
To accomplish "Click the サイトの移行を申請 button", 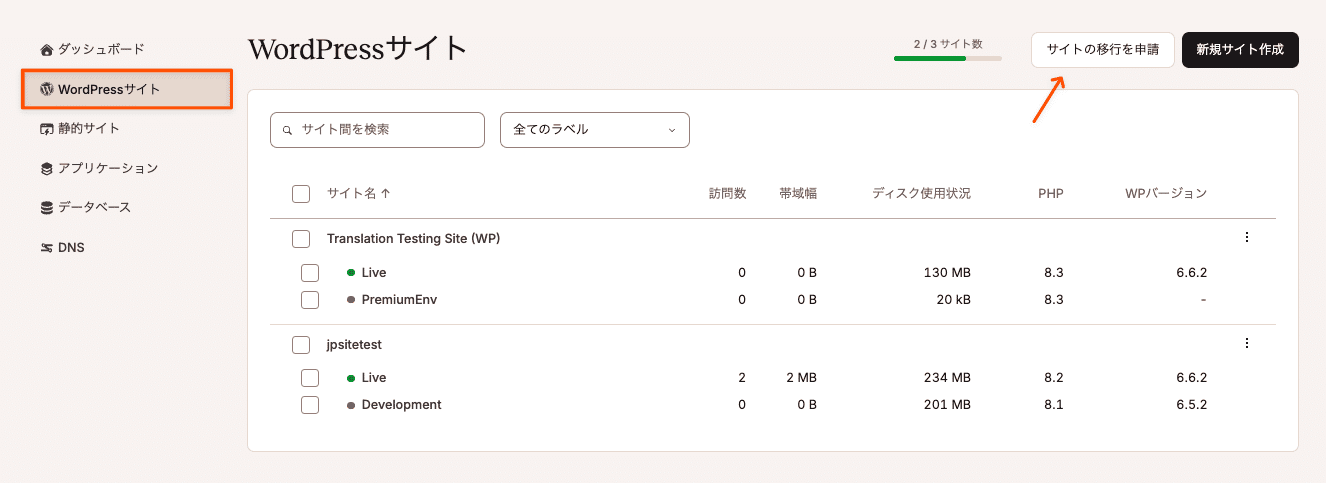I will [1103, 50].
